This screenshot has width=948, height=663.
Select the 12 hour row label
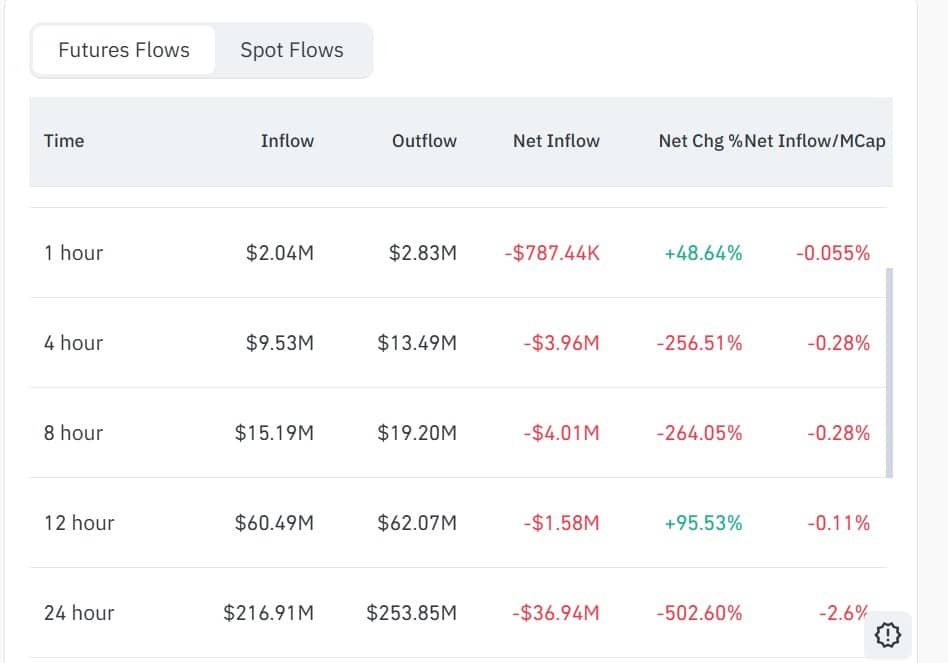pos(79,523)
